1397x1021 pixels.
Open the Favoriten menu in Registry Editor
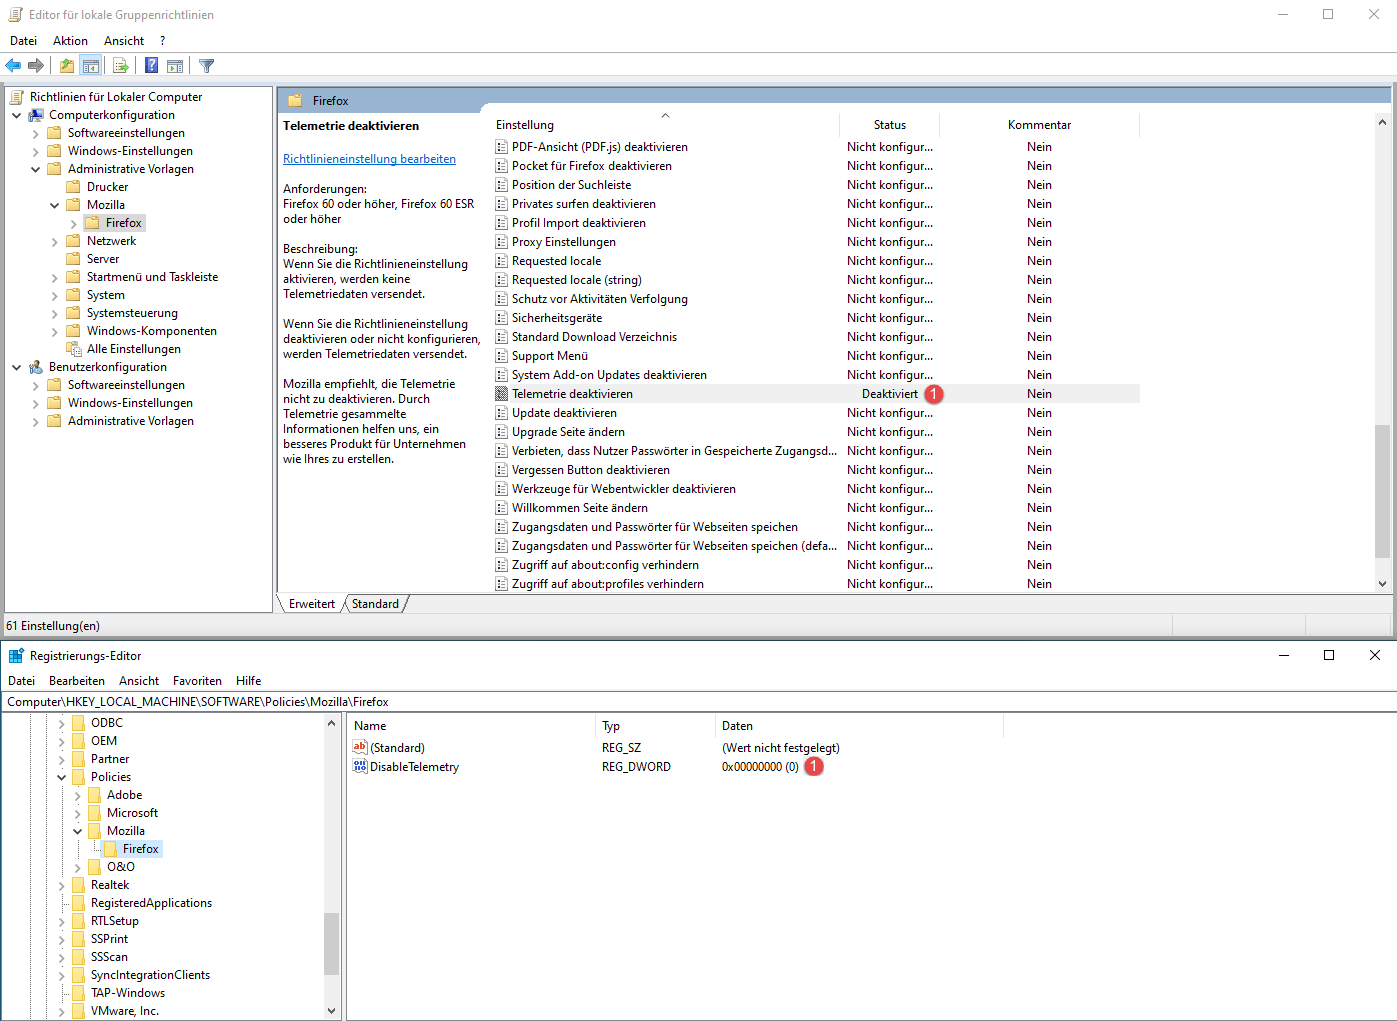(x=197, y=681)
